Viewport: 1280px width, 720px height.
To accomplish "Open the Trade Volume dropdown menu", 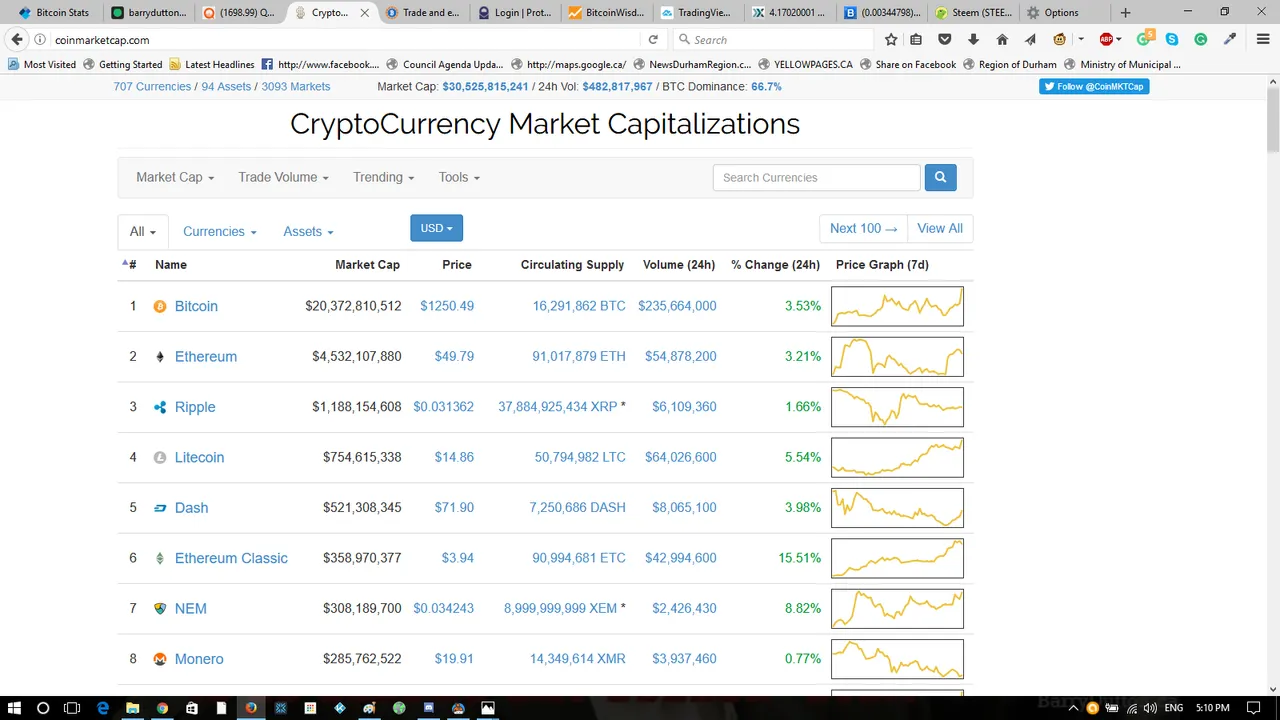I will point(283,177).
